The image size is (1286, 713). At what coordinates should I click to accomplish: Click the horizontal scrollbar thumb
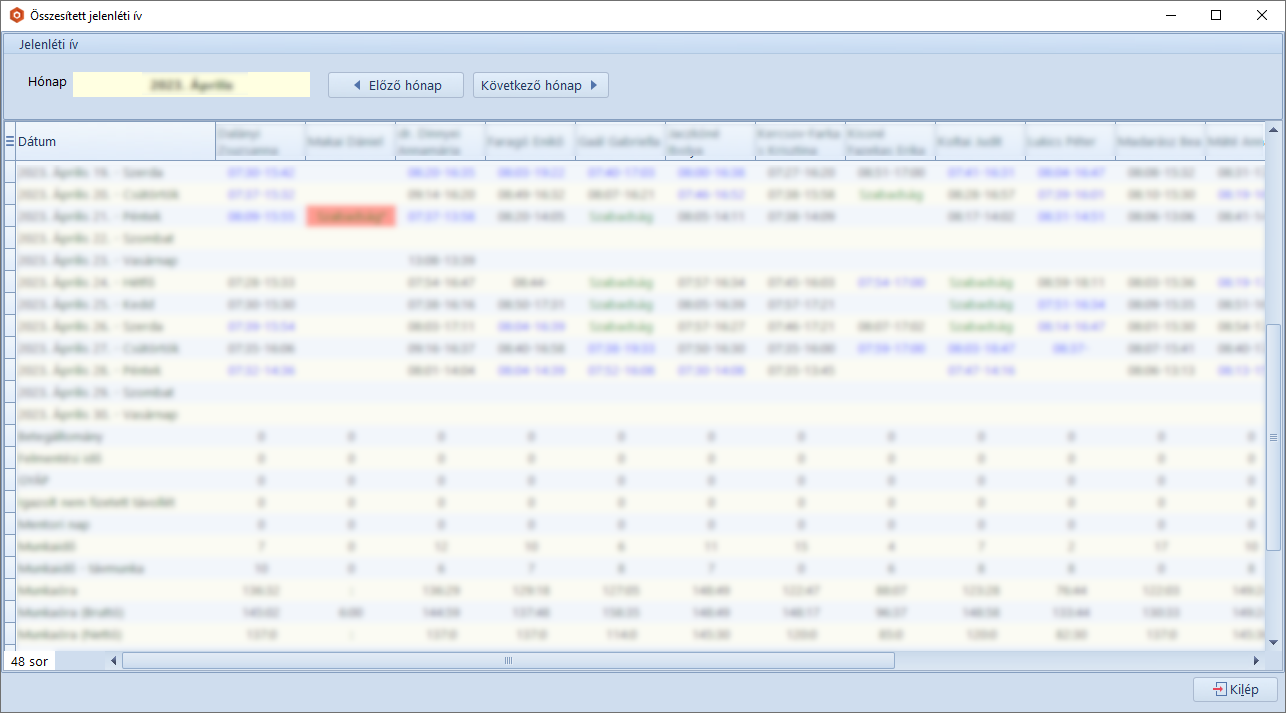[508, 660]
